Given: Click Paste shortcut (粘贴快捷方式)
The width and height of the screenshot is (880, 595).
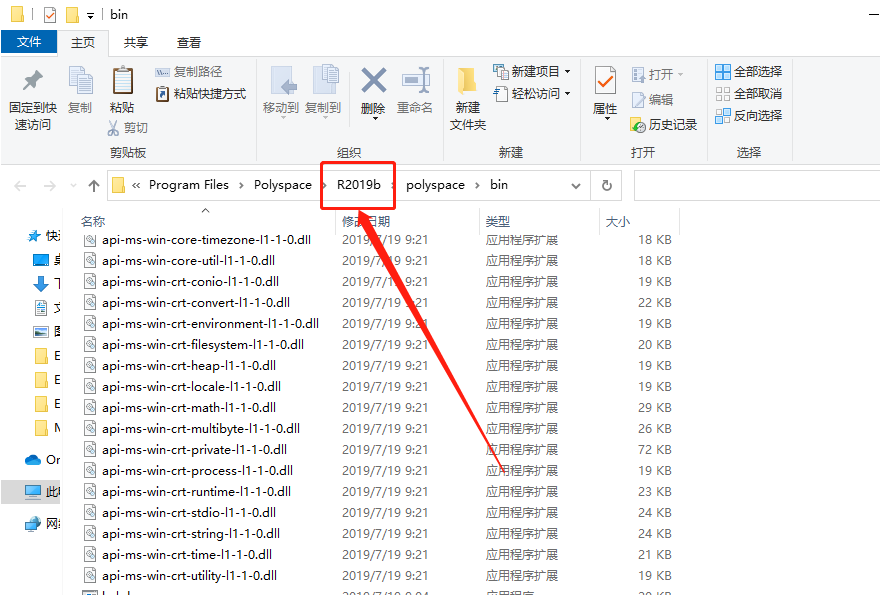Looking at the screenshot, I should click(201, 94).
